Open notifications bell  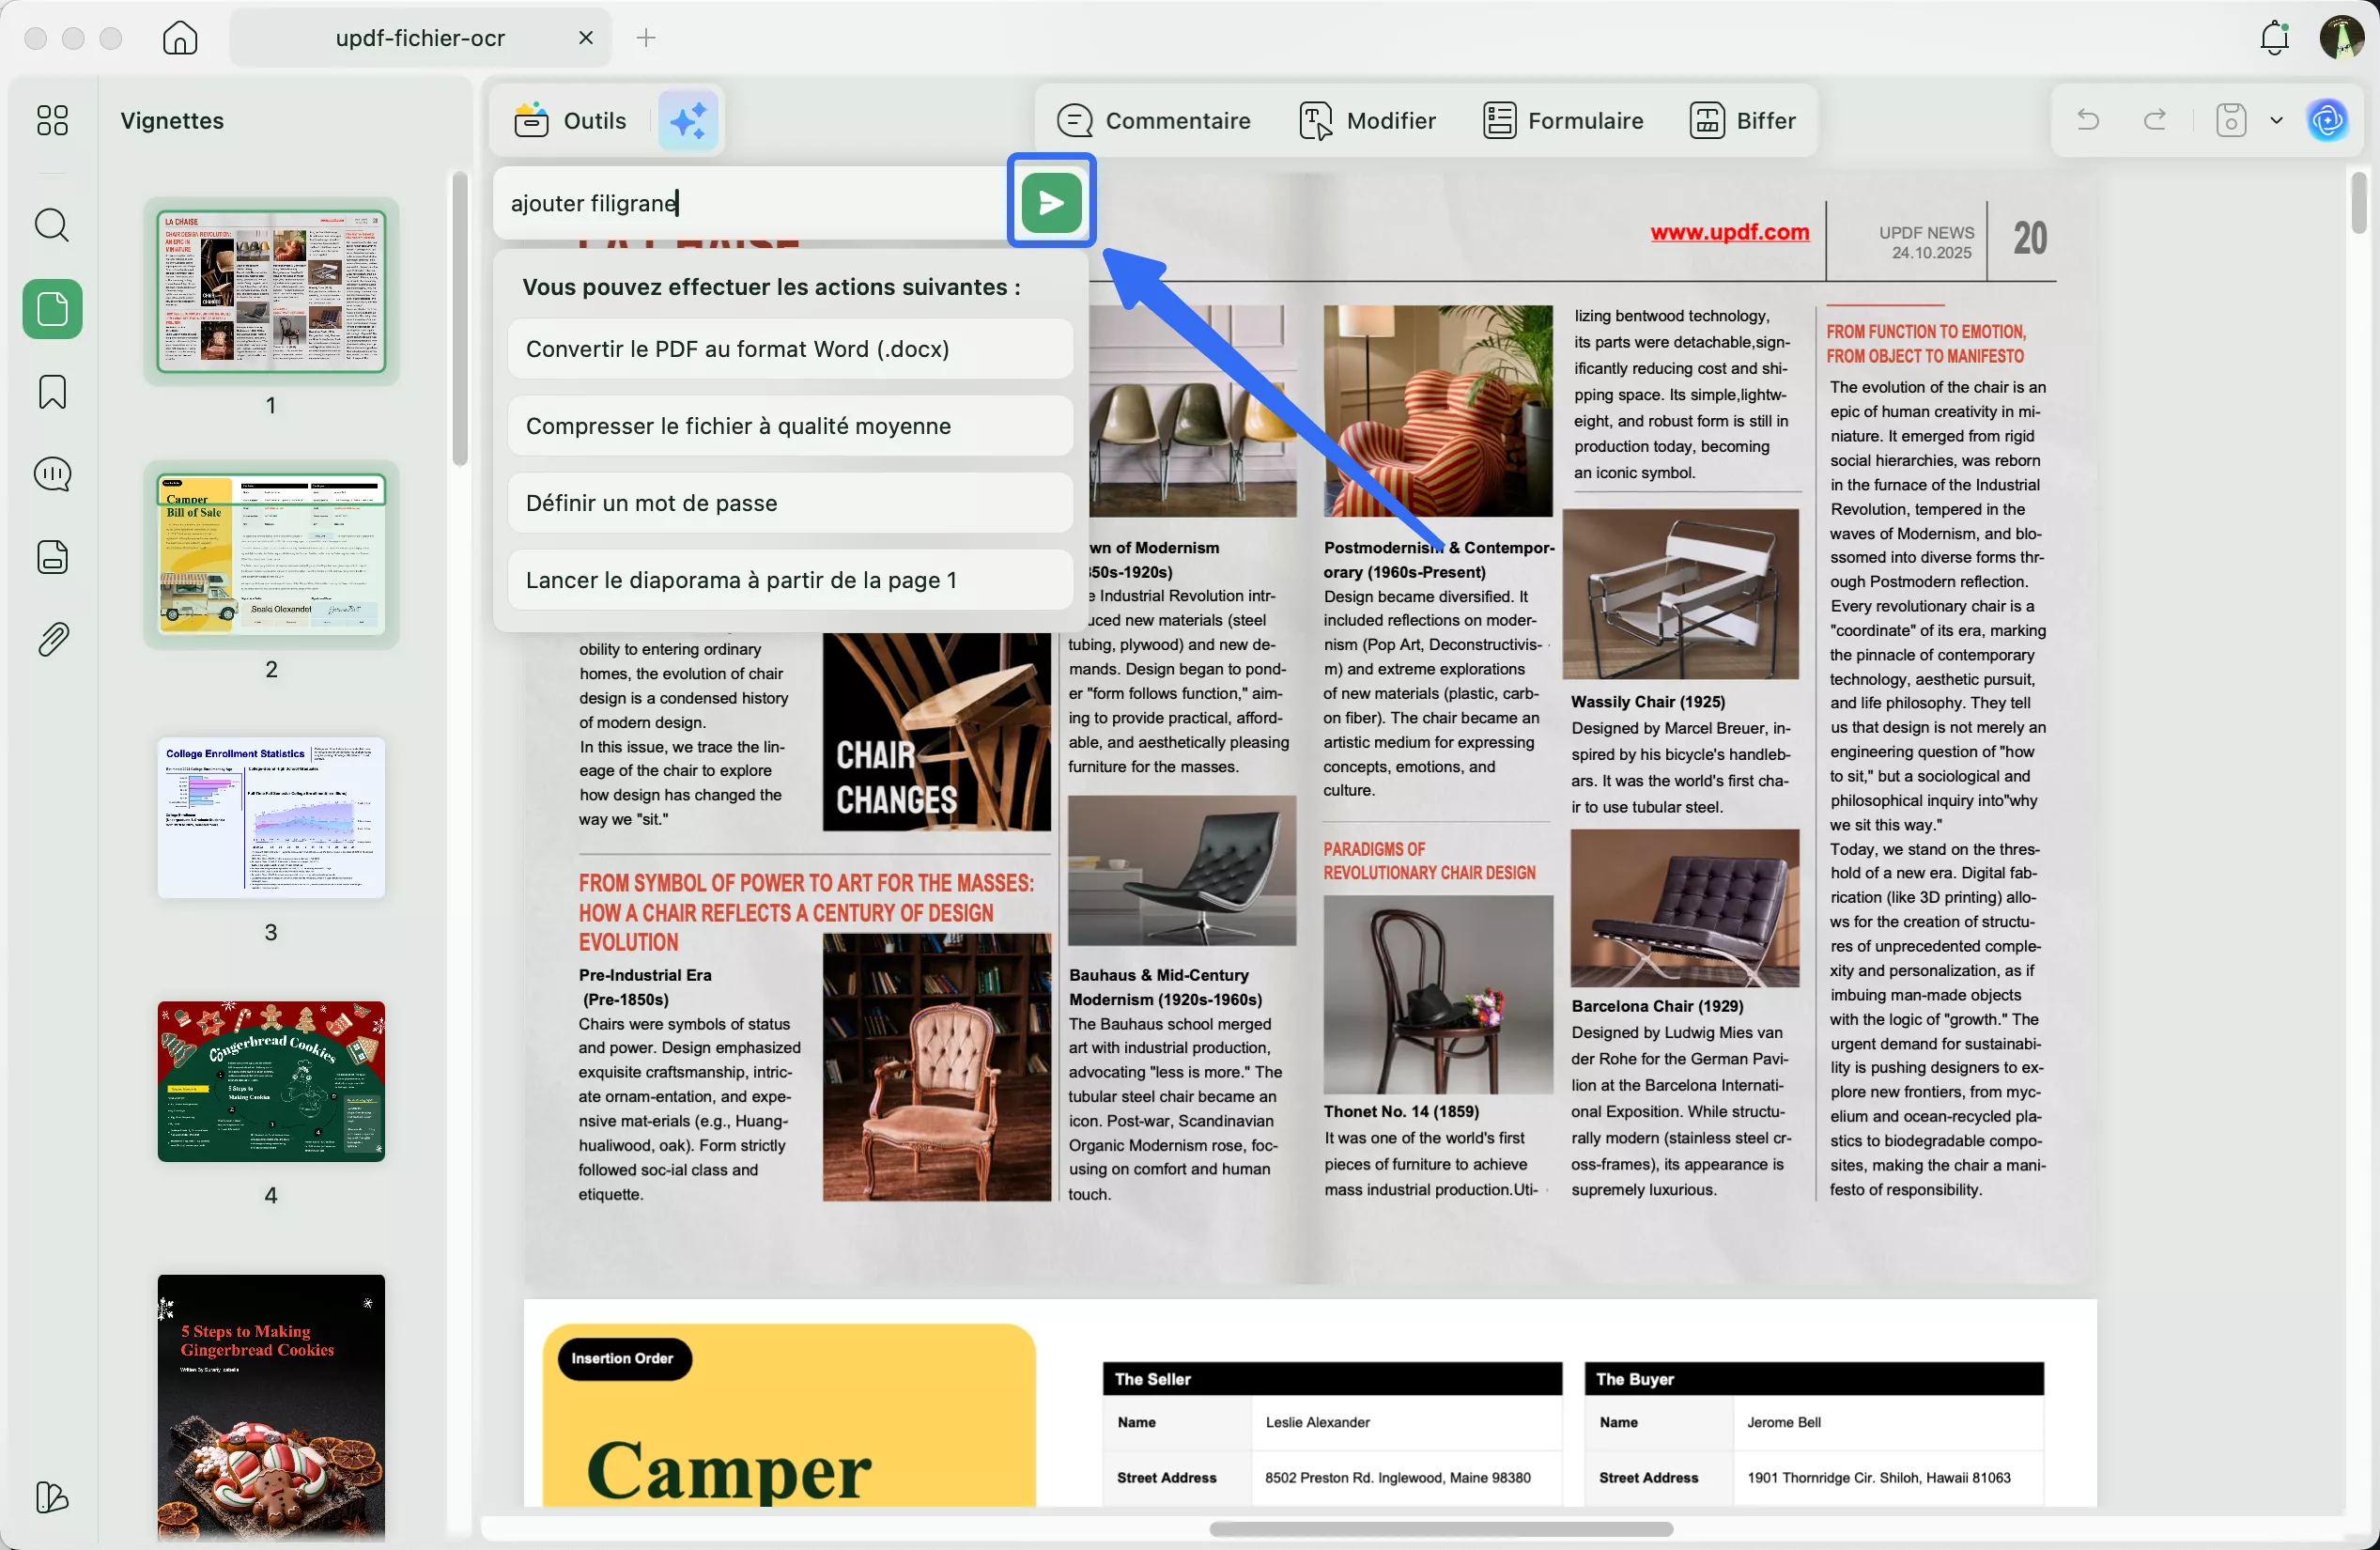pos(2274,38)
